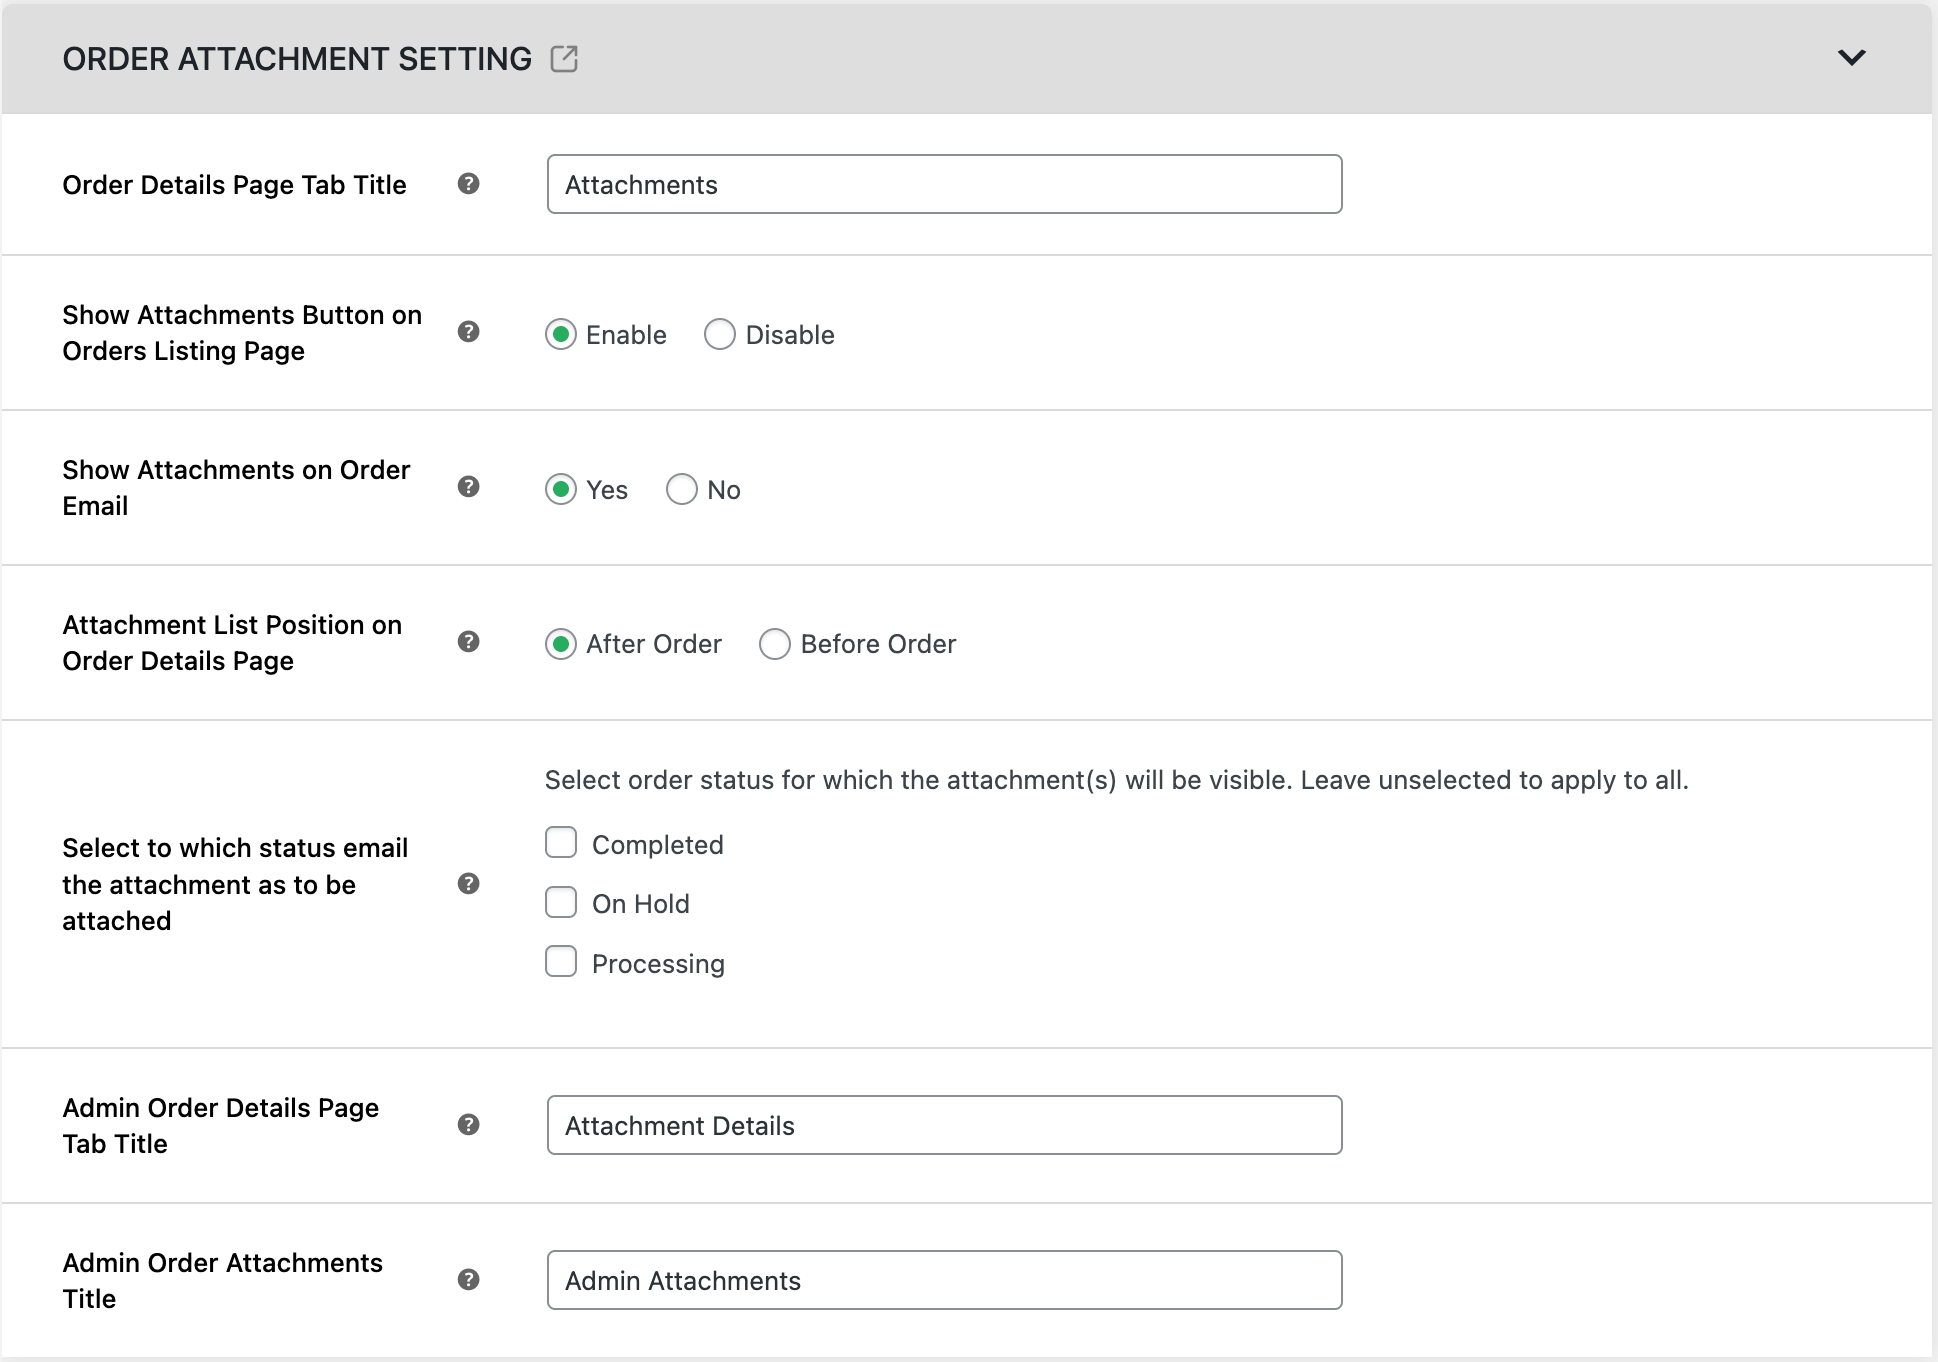Disable attachments button on orders listing page
Screen dimensions: 1938x1362
pos(720,334)
